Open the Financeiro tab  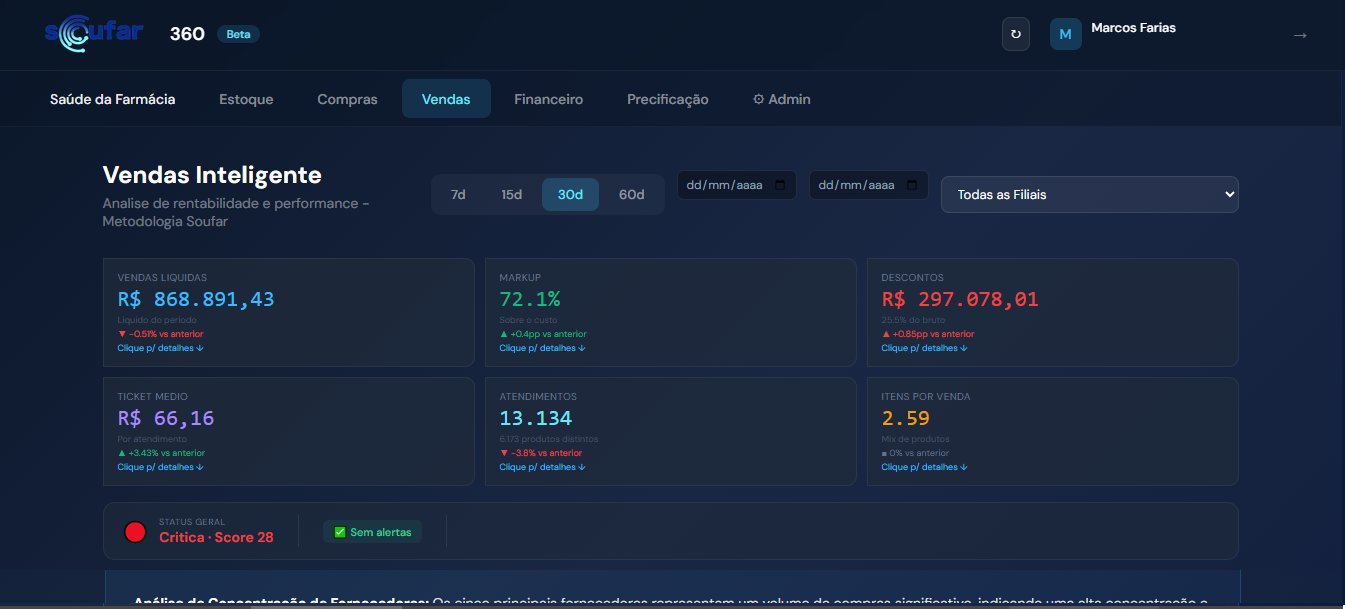click(x=548, y=99)
